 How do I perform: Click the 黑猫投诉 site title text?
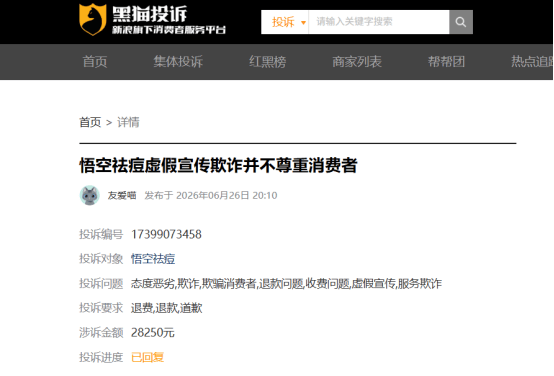150,14
